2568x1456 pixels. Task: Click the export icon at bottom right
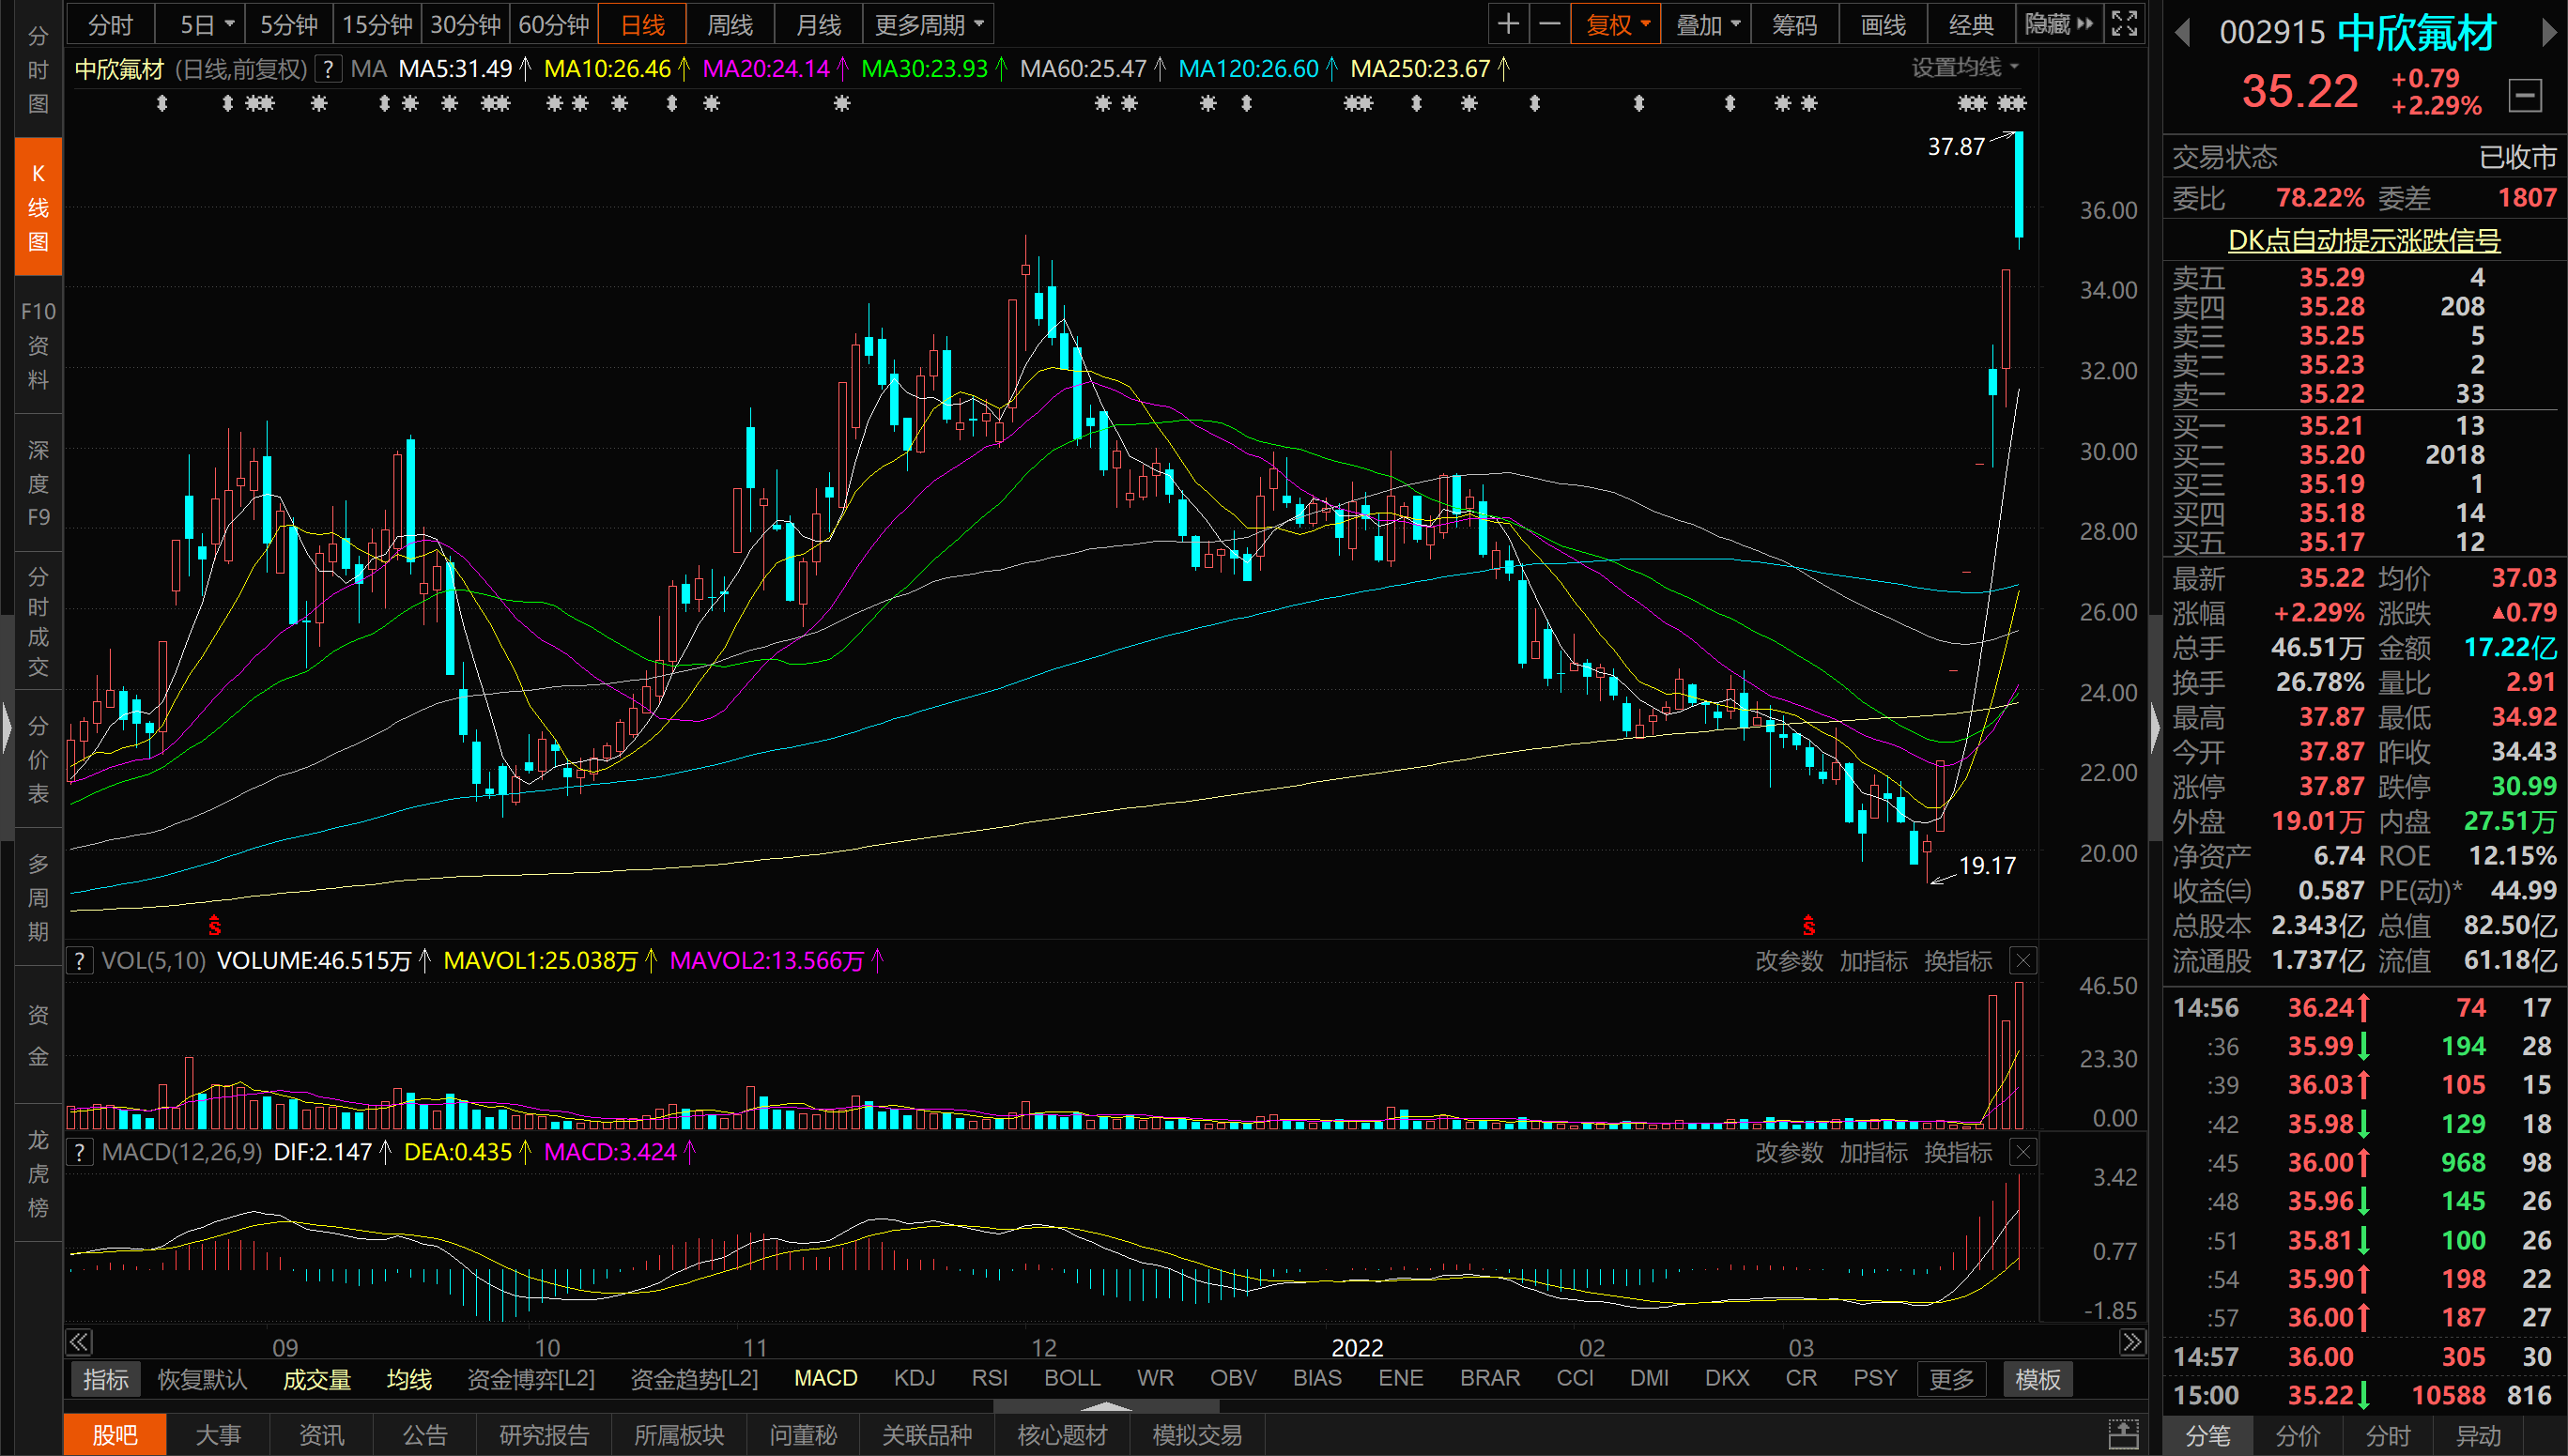tap(2123, 1434)
